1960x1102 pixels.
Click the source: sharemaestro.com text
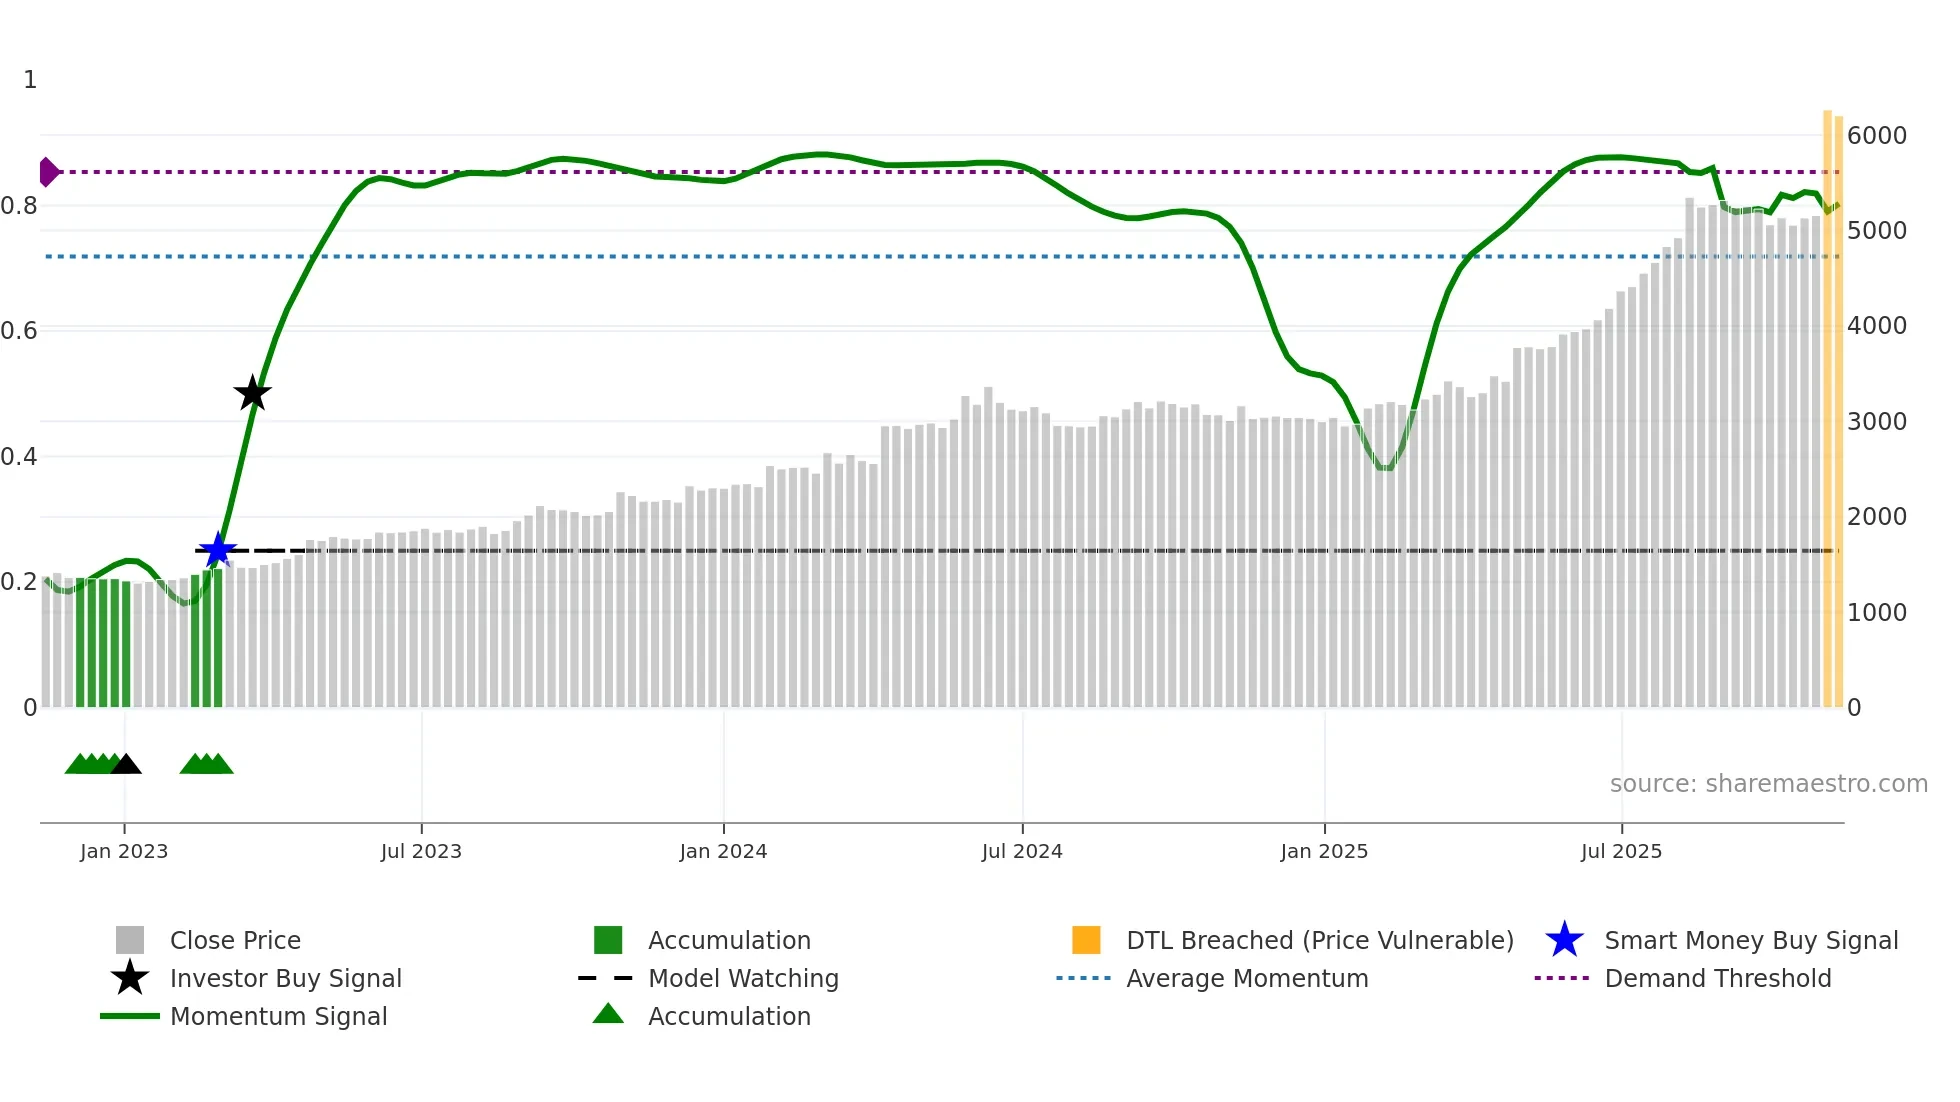(1768, 783)
